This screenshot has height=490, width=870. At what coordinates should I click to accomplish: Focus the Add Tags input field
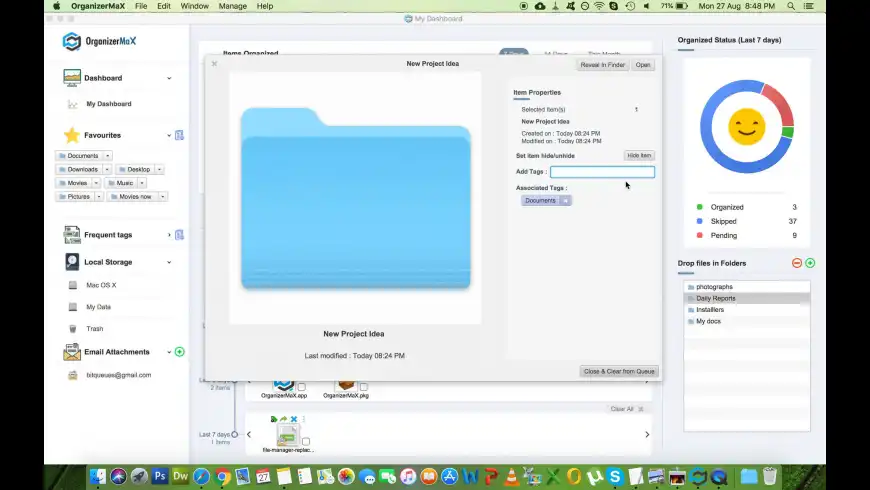(x=602, y=172)
